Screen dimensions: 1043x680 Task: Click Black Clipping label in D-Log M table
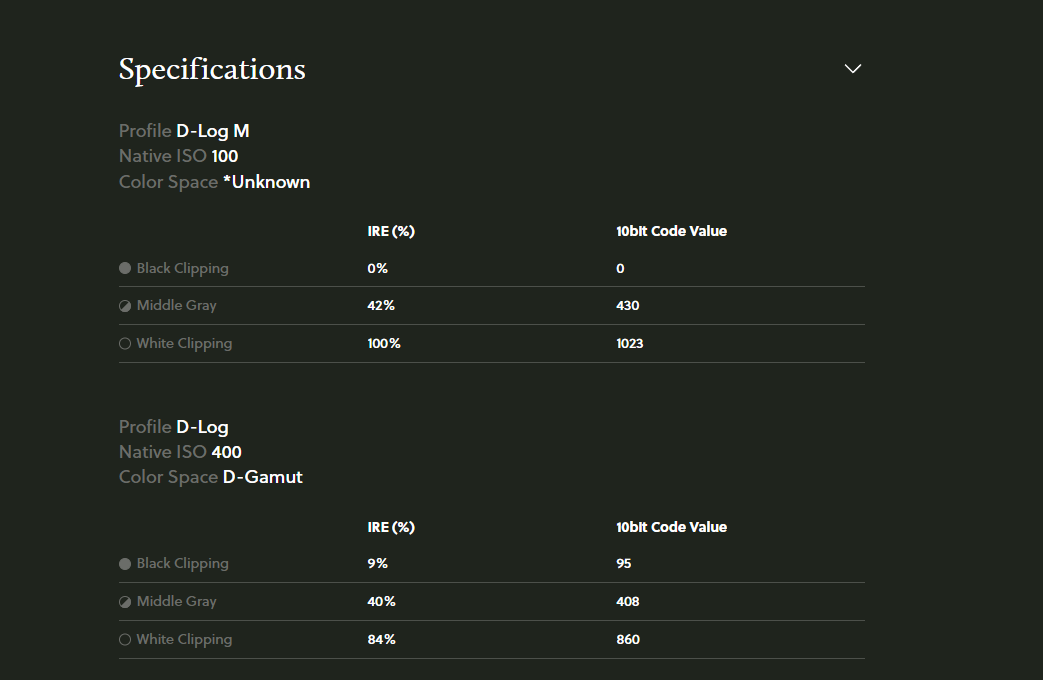pyautogui.click(x=183, y=269)
